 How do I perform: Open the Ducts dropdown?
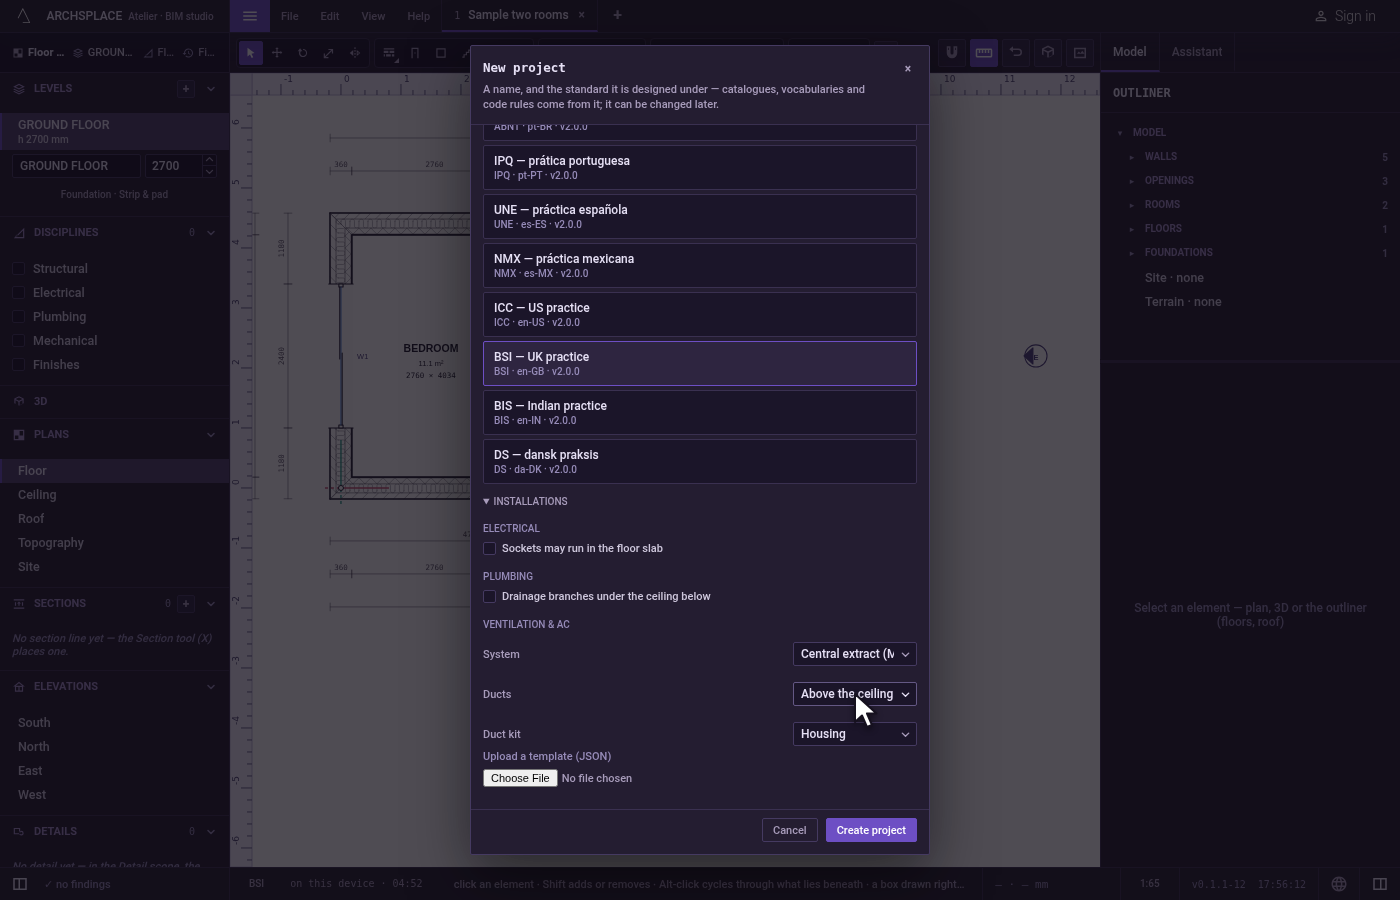[854, 694]
